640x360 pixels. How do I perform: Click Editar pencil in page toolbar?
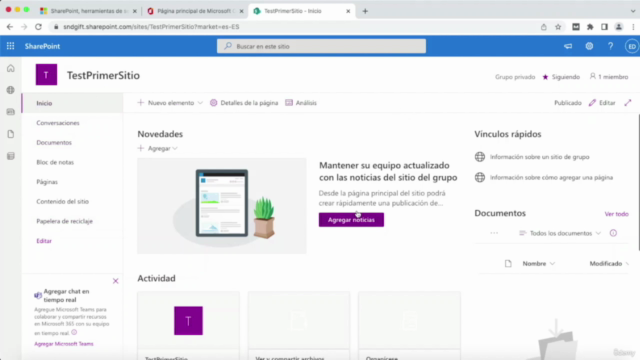pos(602,103)
